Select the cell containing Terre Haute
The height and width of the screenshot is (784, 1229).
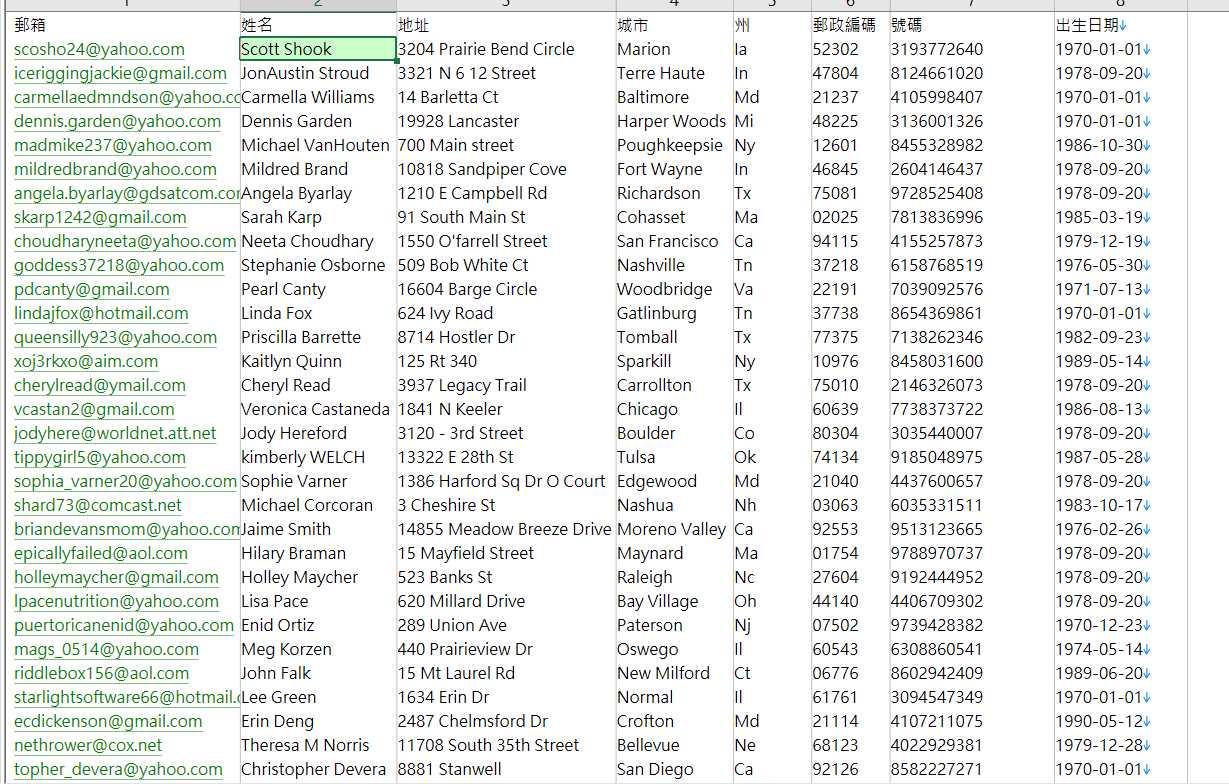click(x=674, y=73)
